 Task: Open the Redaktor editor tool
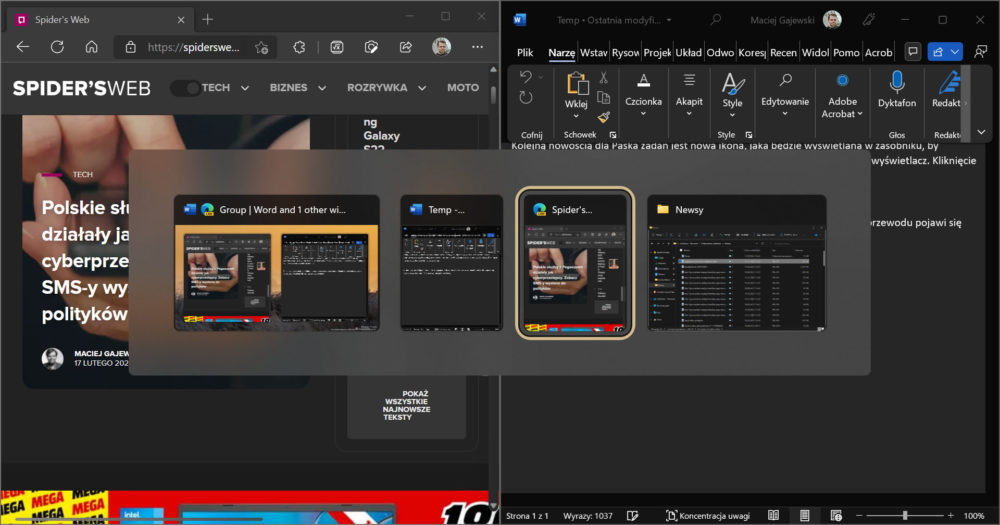948,89
